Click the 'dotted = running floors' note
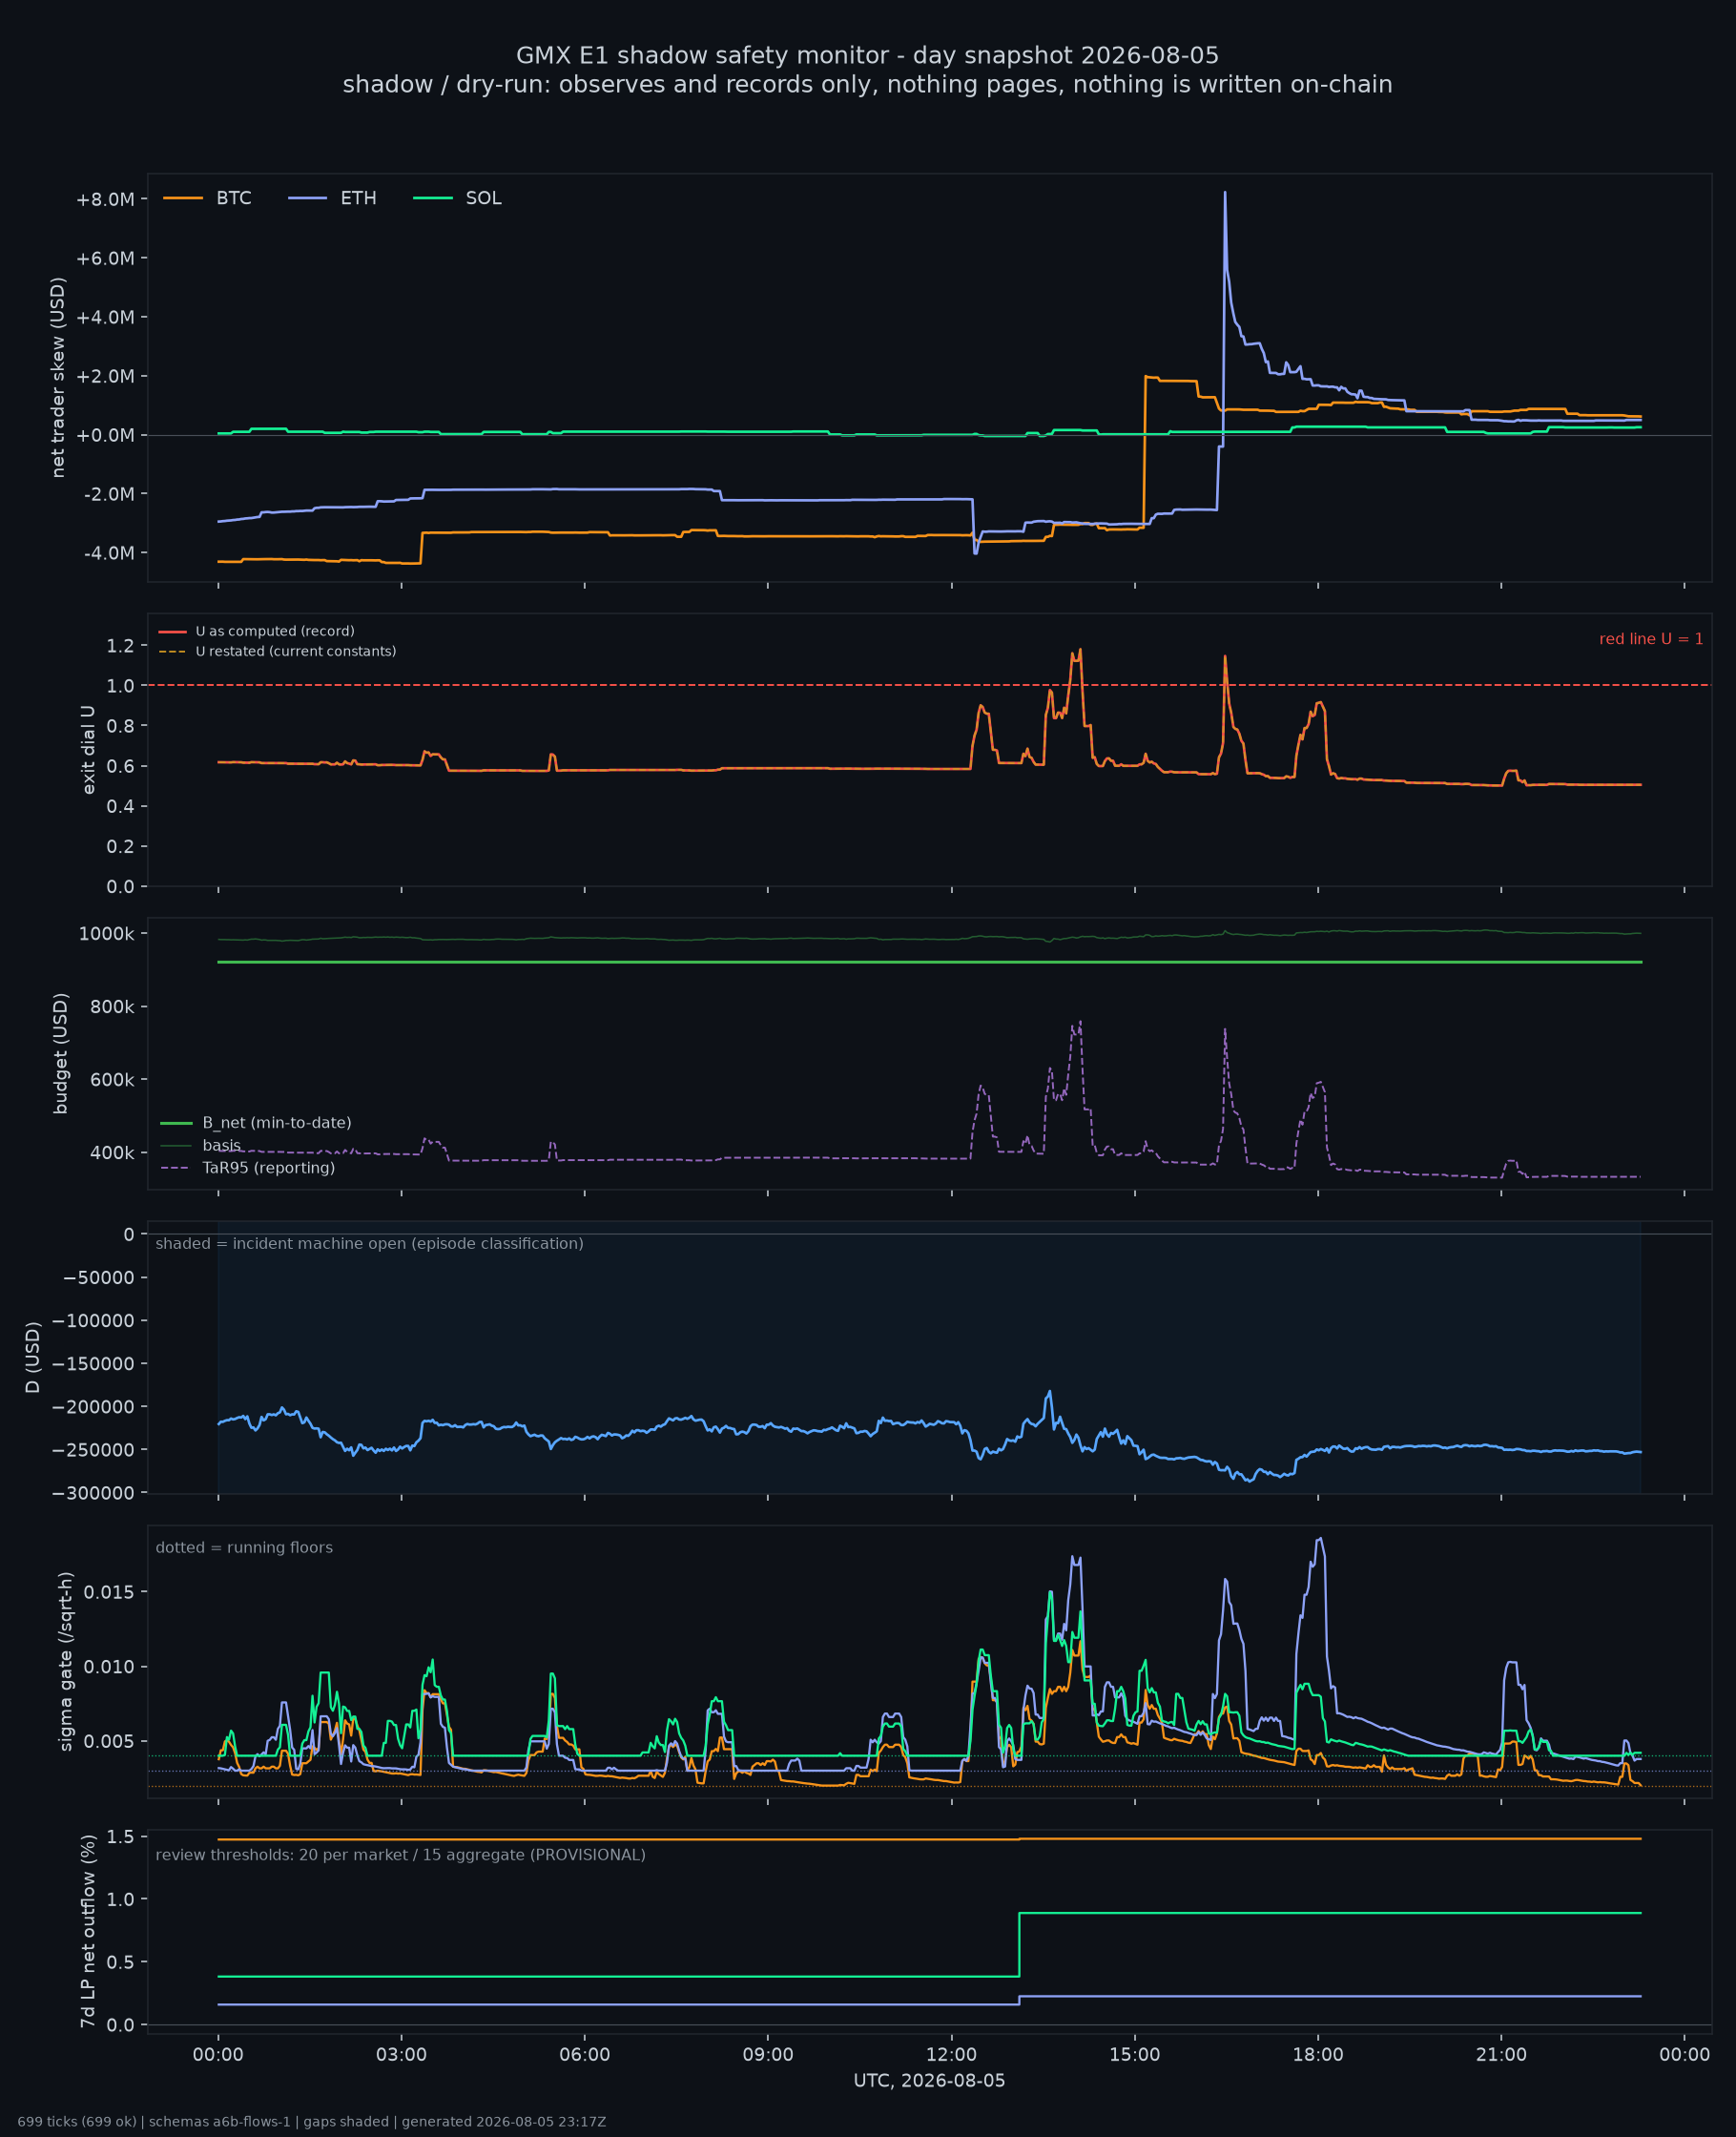 (x=244, y=1547)
